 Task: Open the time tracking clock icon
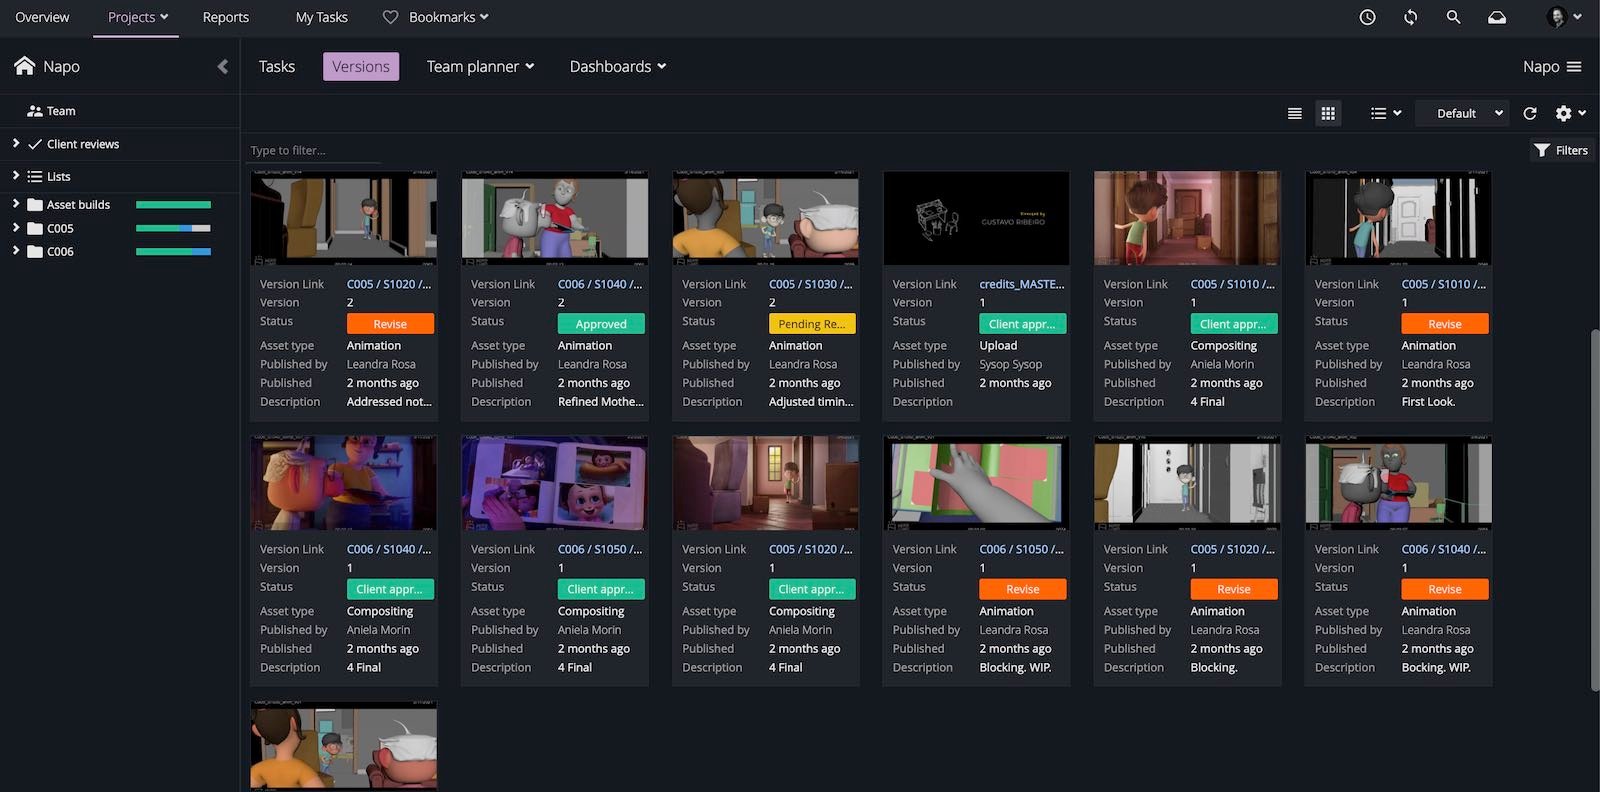pos(1367,17)
